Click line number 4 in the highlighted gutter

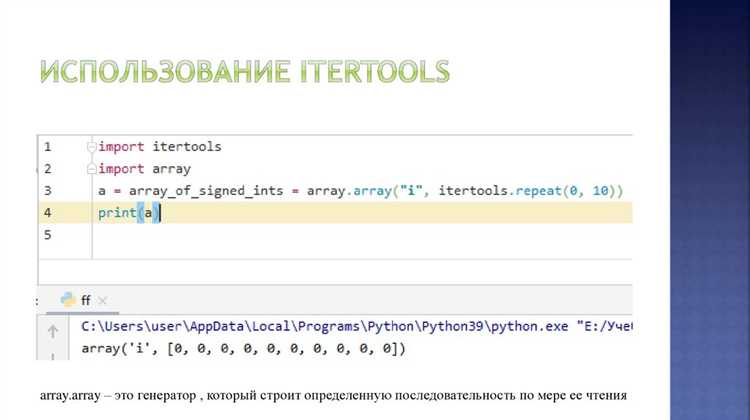coord(48,213)
